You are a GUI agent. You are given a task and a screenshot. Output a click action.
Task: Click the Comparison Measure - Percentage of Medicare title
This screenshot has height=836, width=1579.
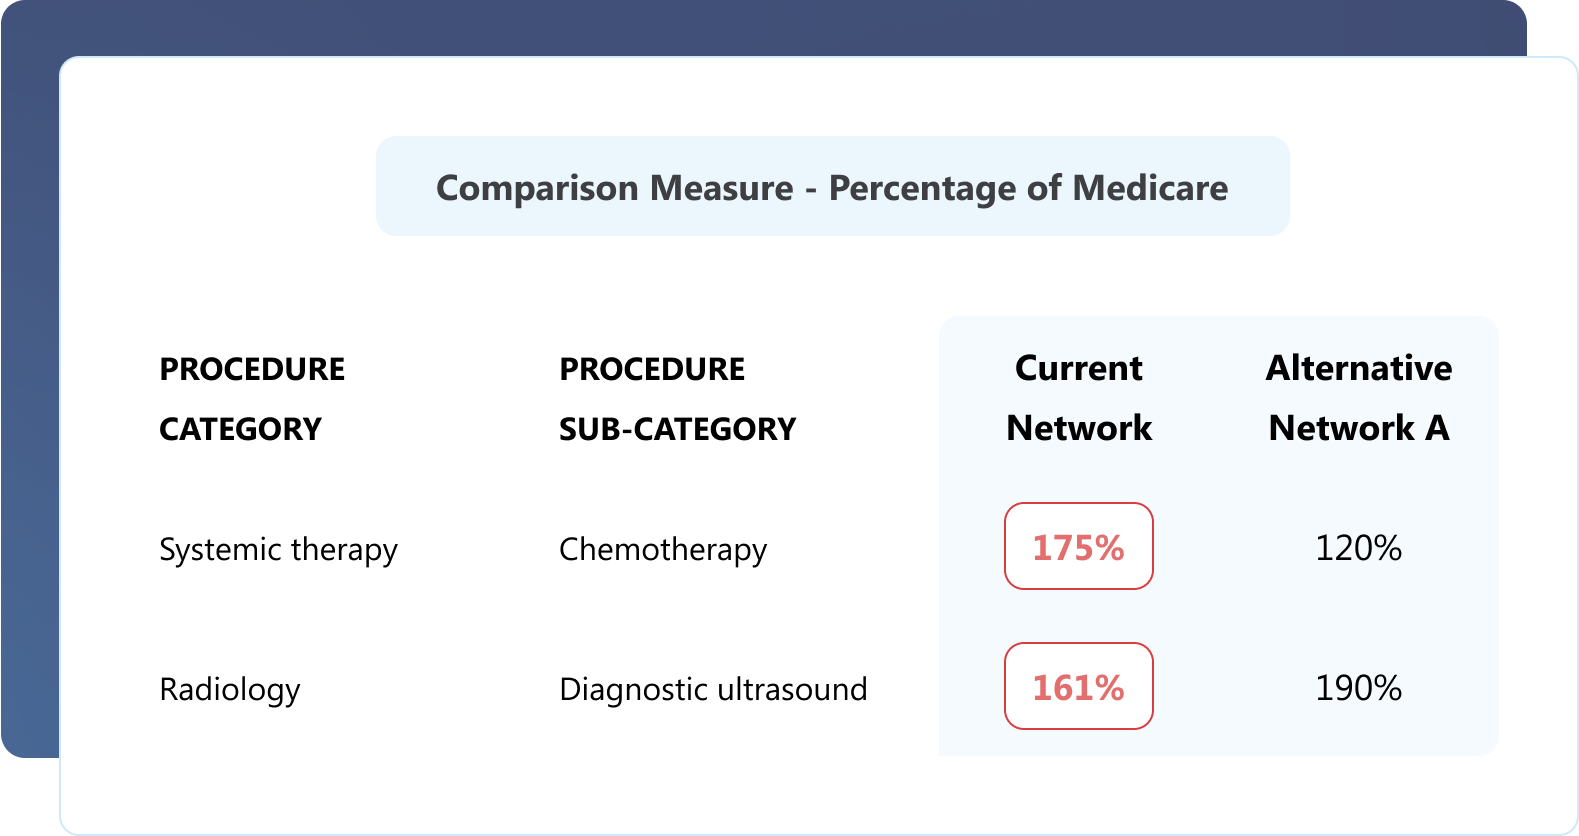832,188
